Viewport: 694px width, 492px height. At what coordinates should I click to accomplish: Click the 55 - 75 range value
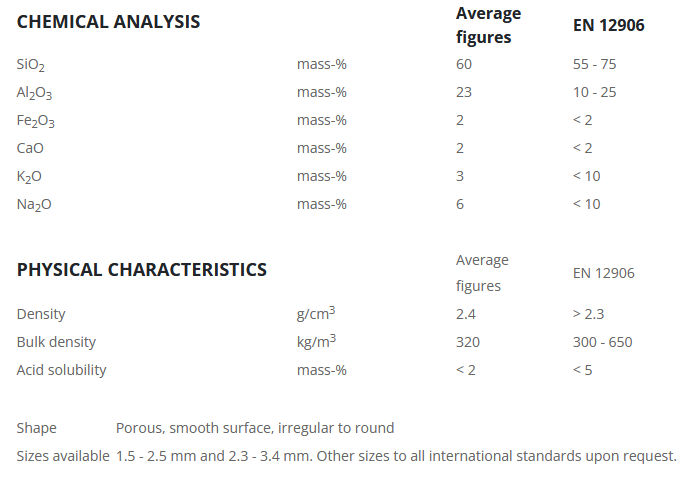tap(596, 65)
